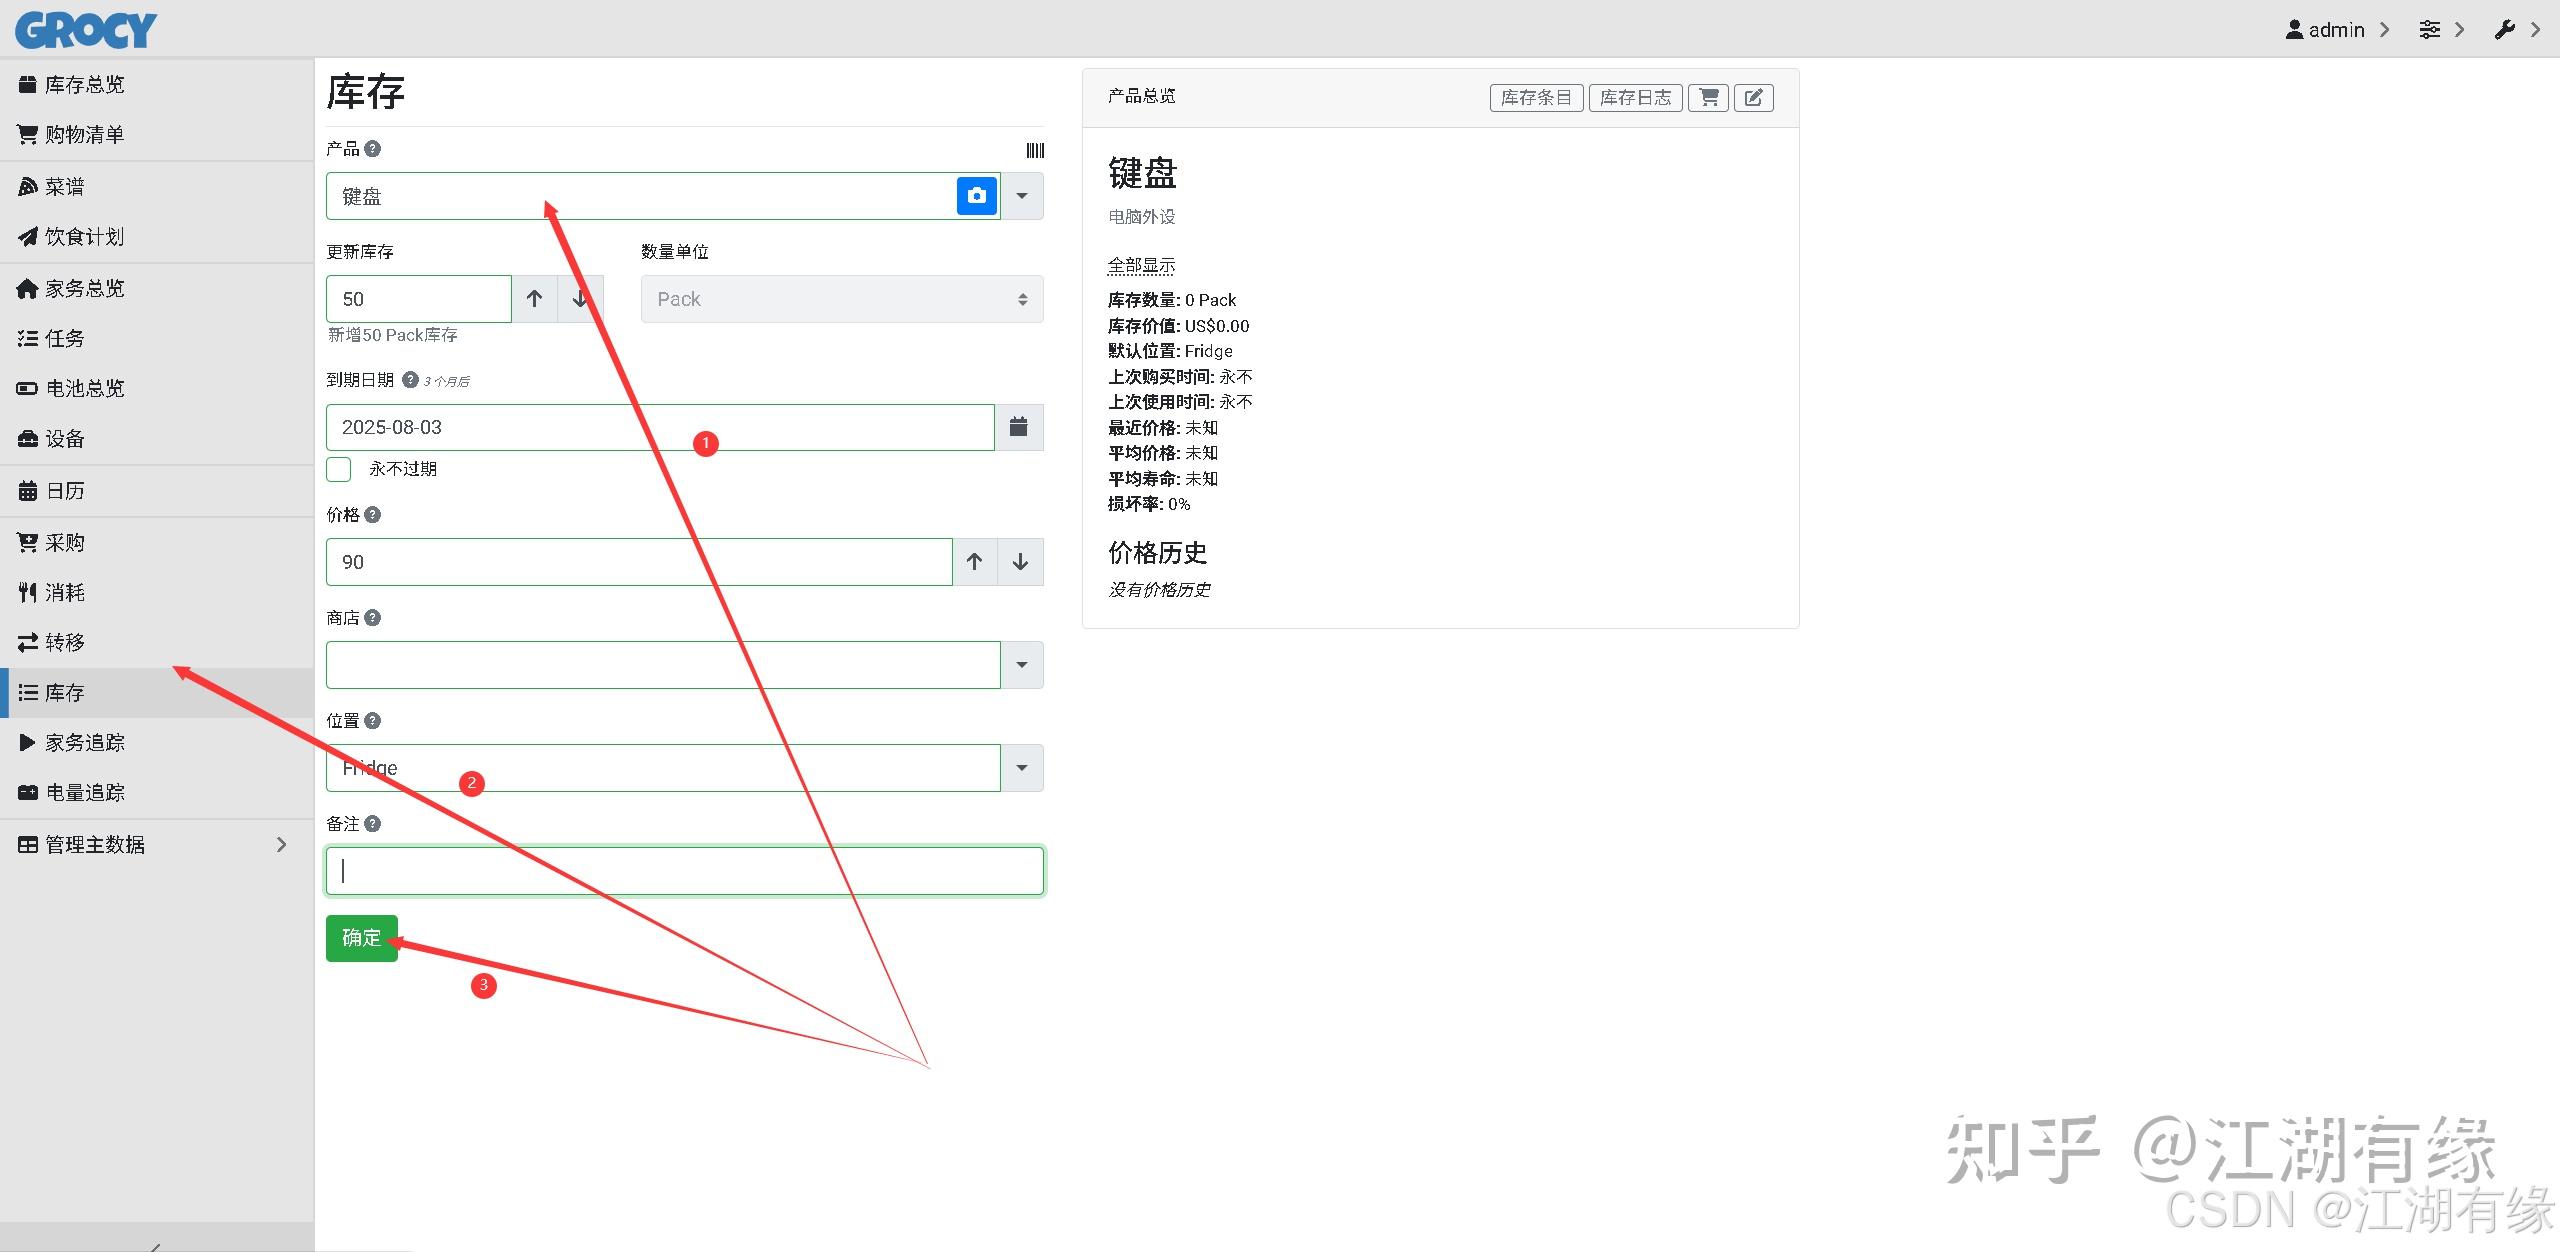Click the barcode icon above the product field
2560x1252 pixels.
click(x=1034, y=150)
